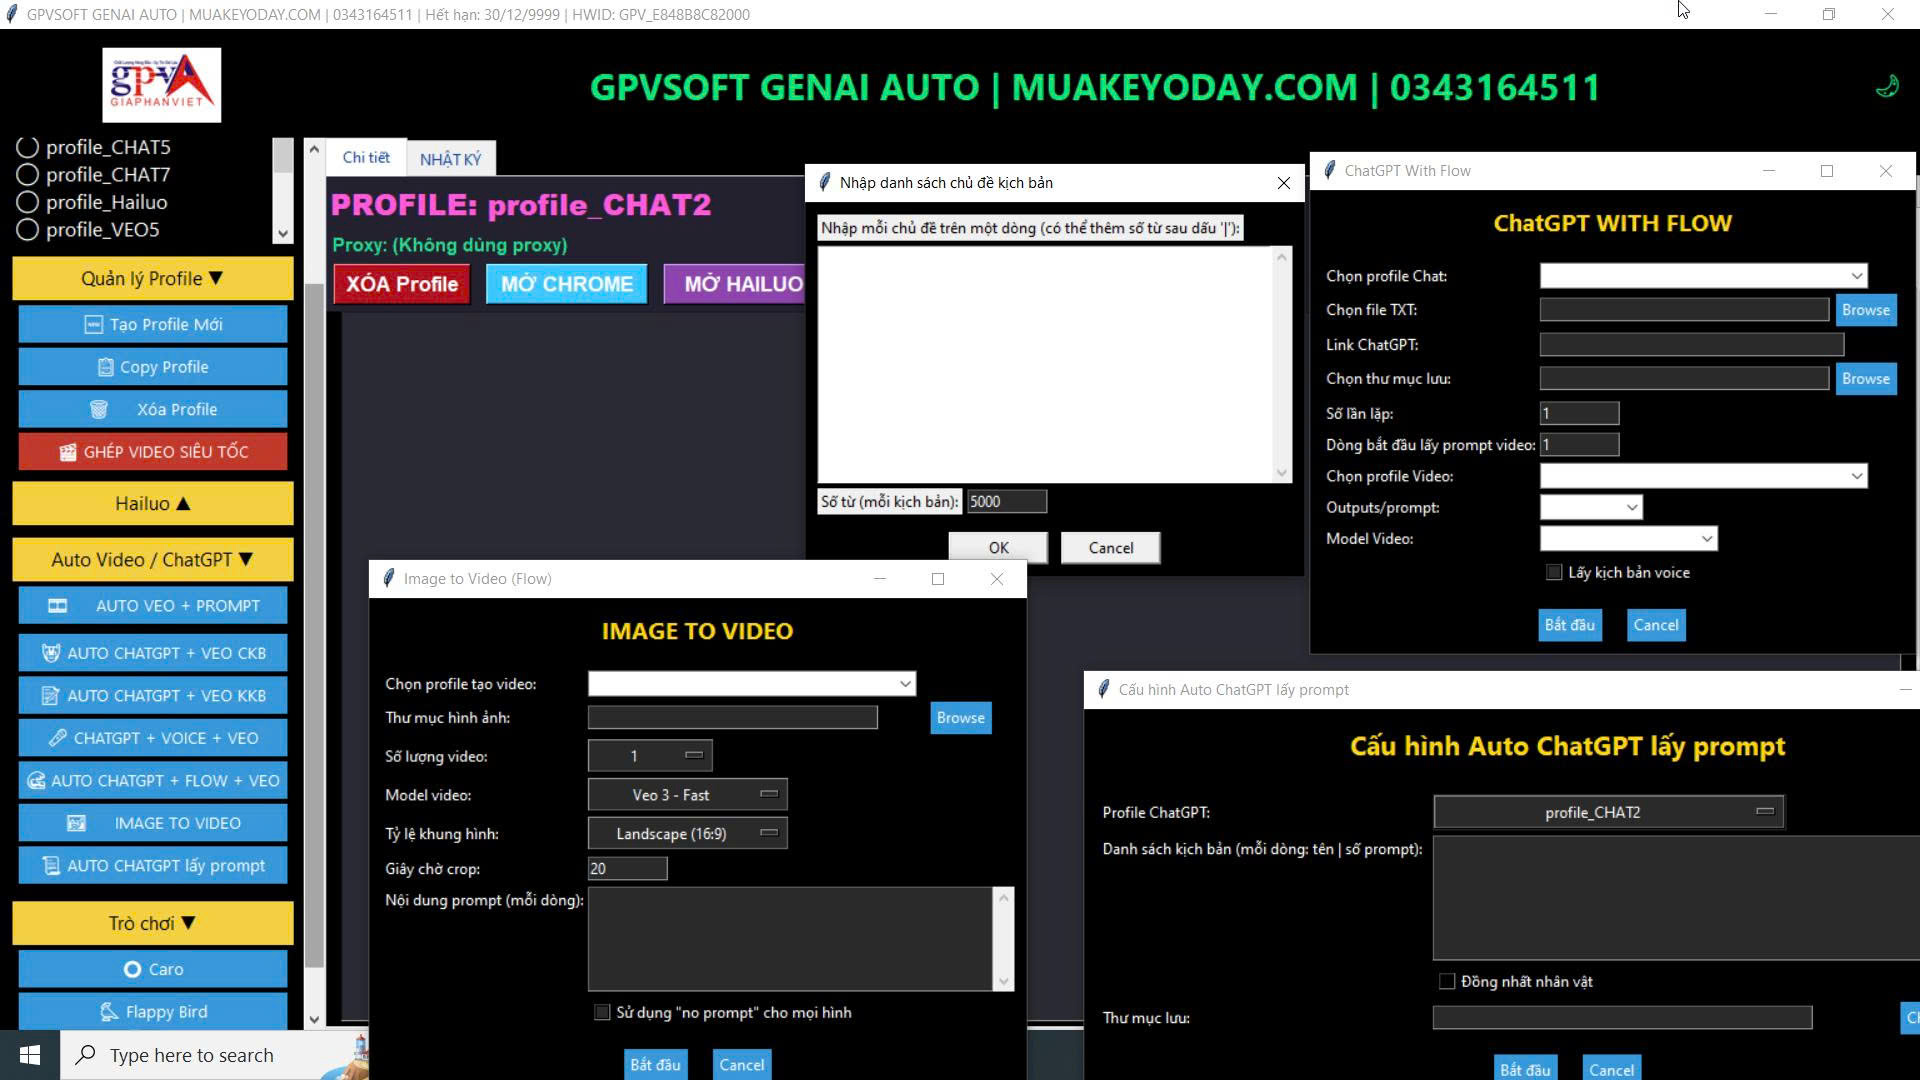Select the profile_CHAT7 radio button
This screenshot has height=1080, width=1920.
click(28, 175)
